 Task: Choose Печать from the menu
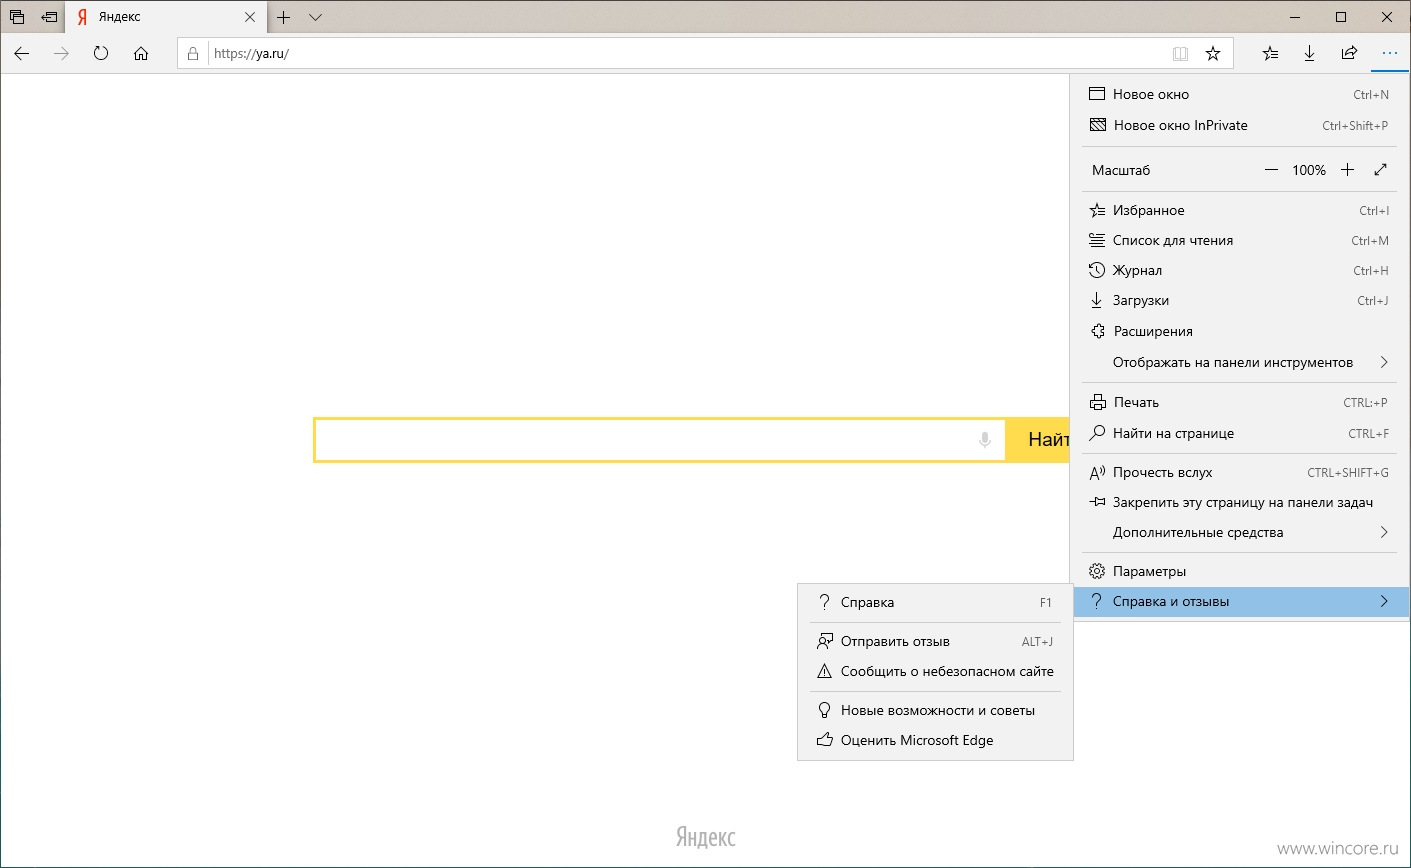[1239, 402]
